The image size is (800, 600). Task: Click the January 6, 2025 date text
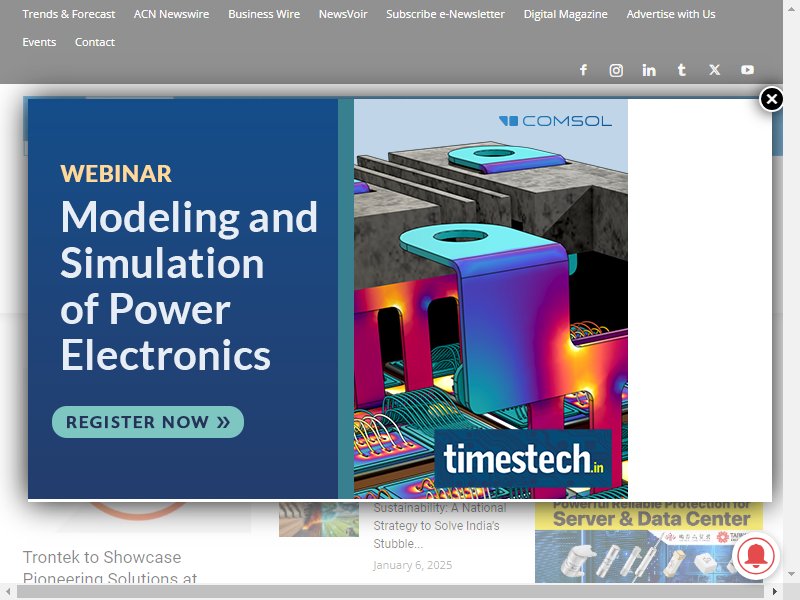click(x=412, y=565)
